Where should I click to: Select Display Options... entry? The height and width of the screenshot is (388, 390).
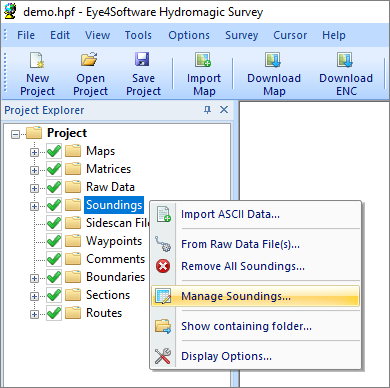click(255, 356)
